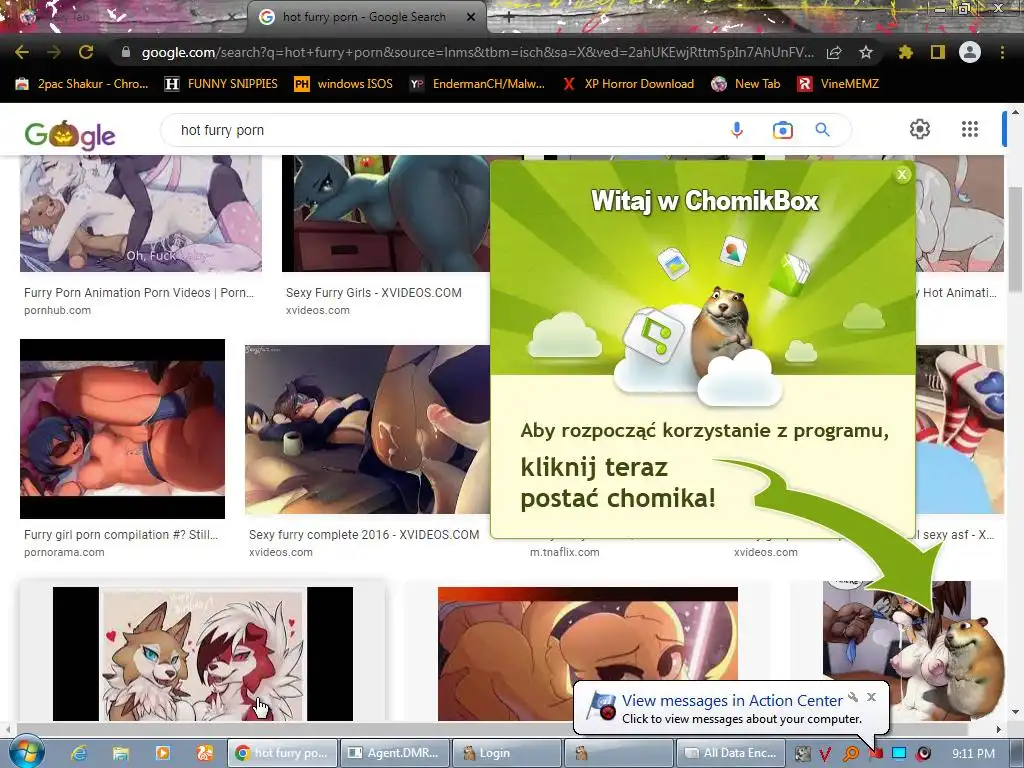This screenshot has height=768, width=1024.
Task: Click the vertical scrollbar down arrow
Action: [x=1015, y=712]
